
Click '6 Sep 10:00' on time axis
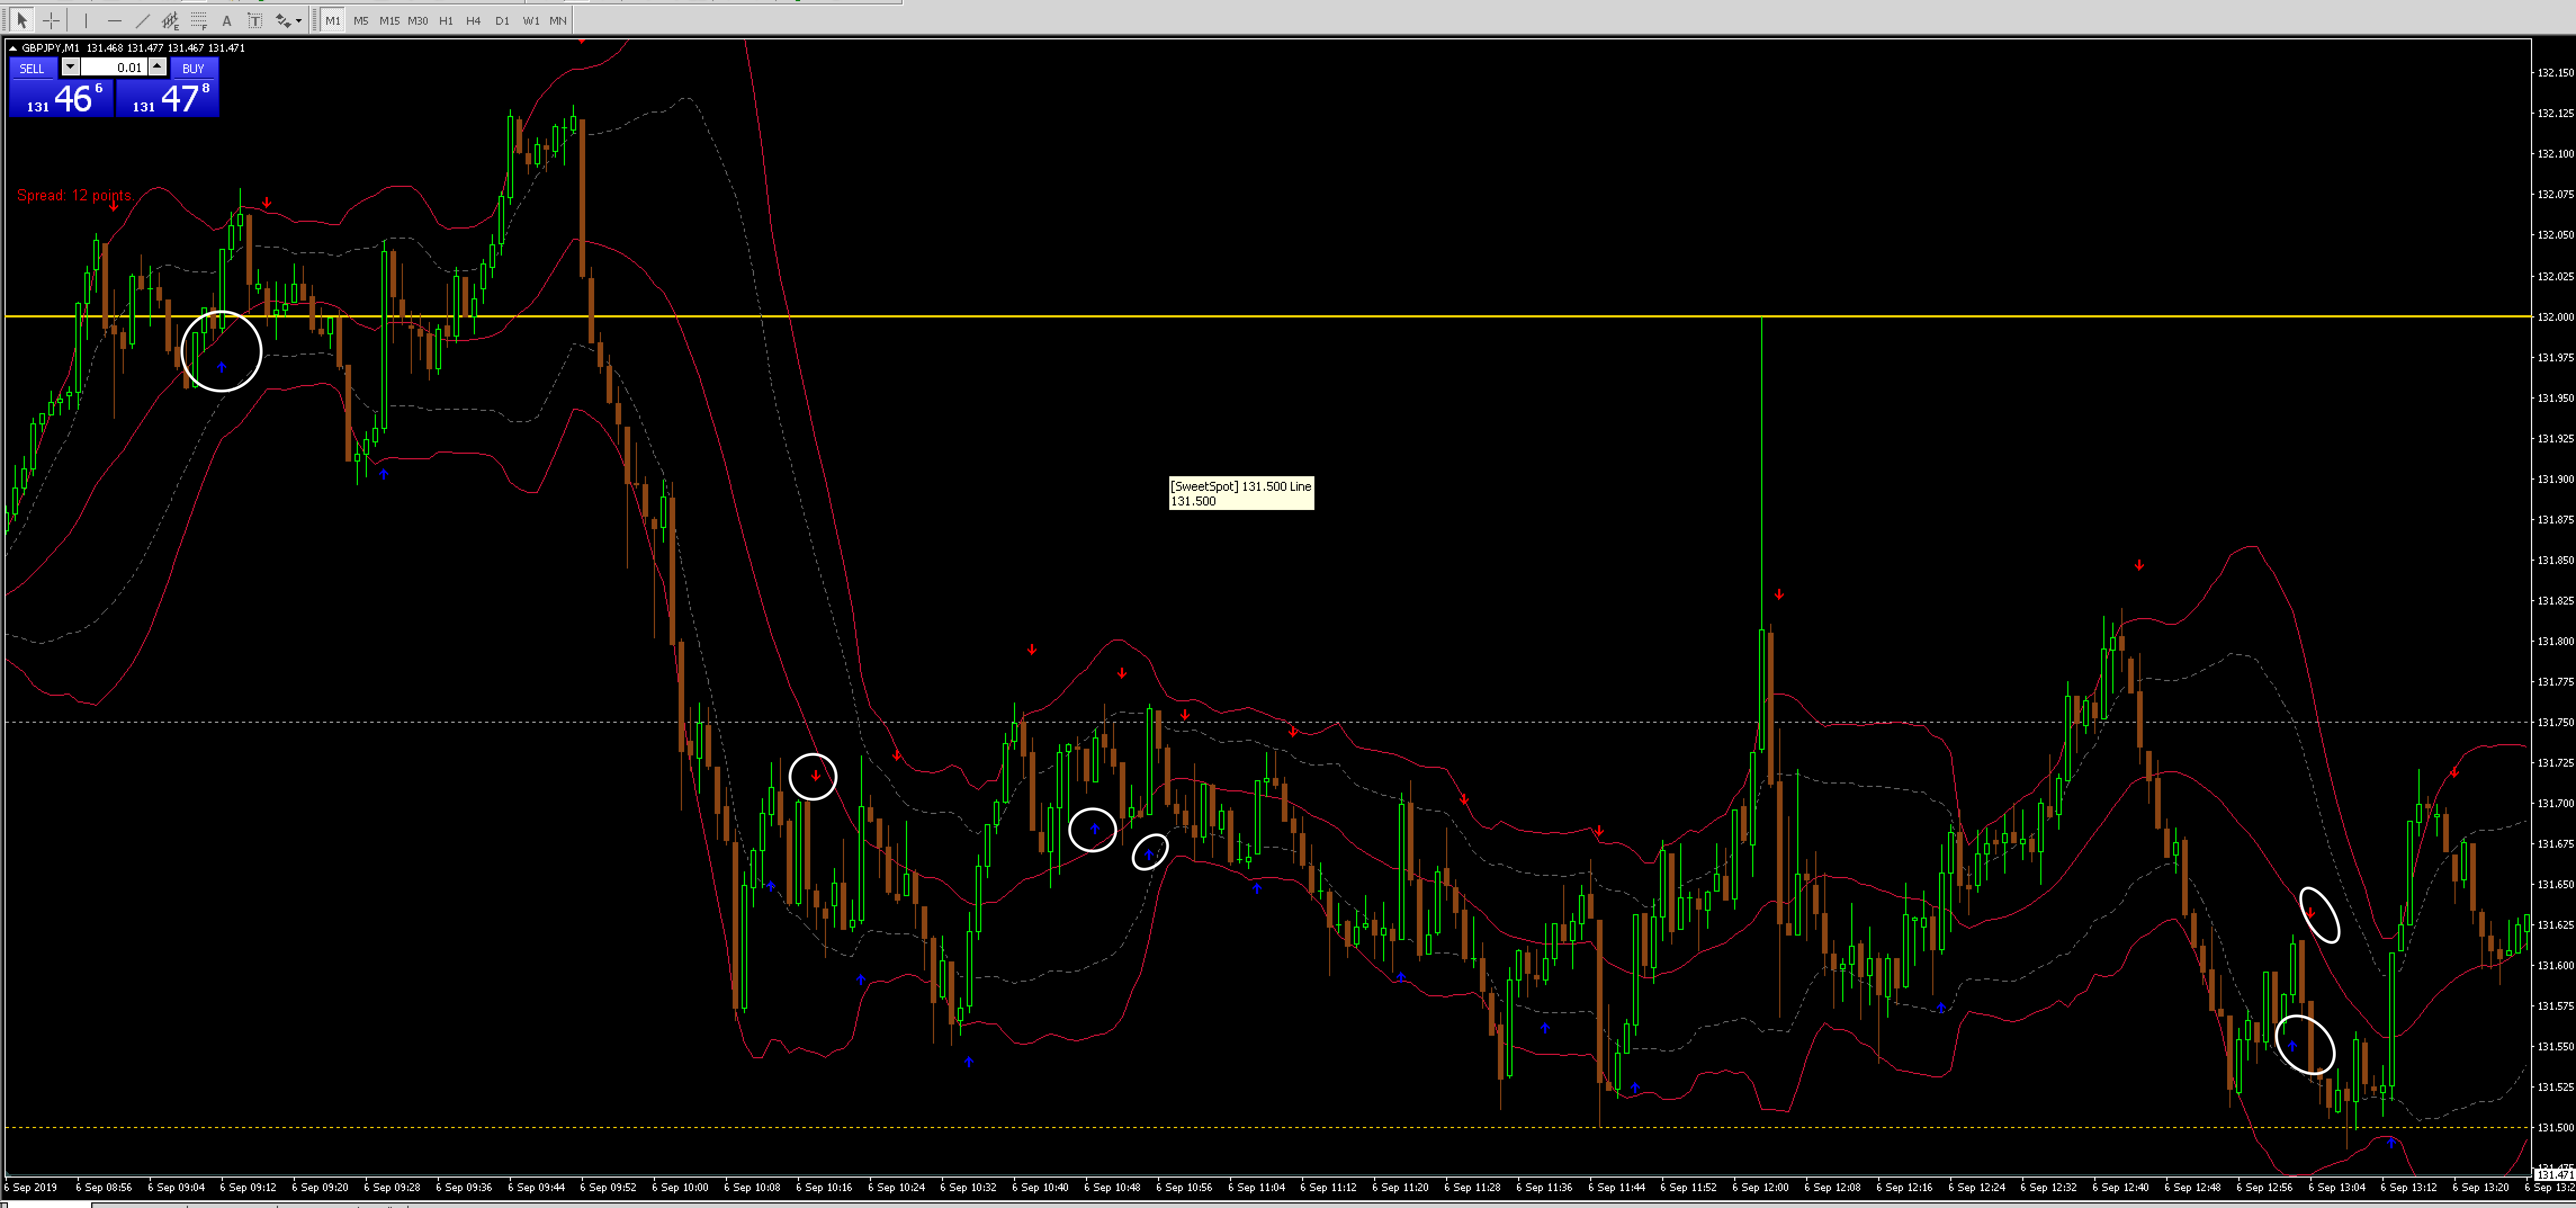point(680,1187)
